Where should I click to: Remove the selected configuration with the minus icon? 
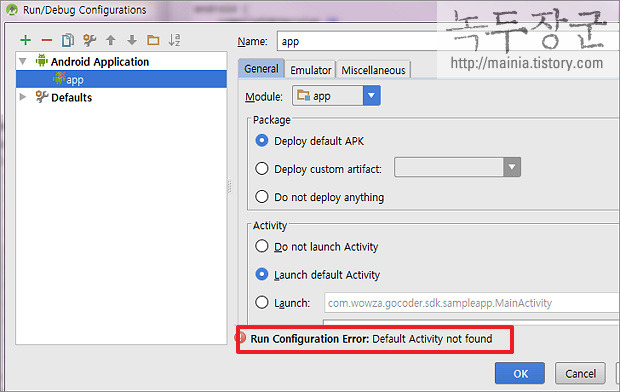(x=47, y=40)
